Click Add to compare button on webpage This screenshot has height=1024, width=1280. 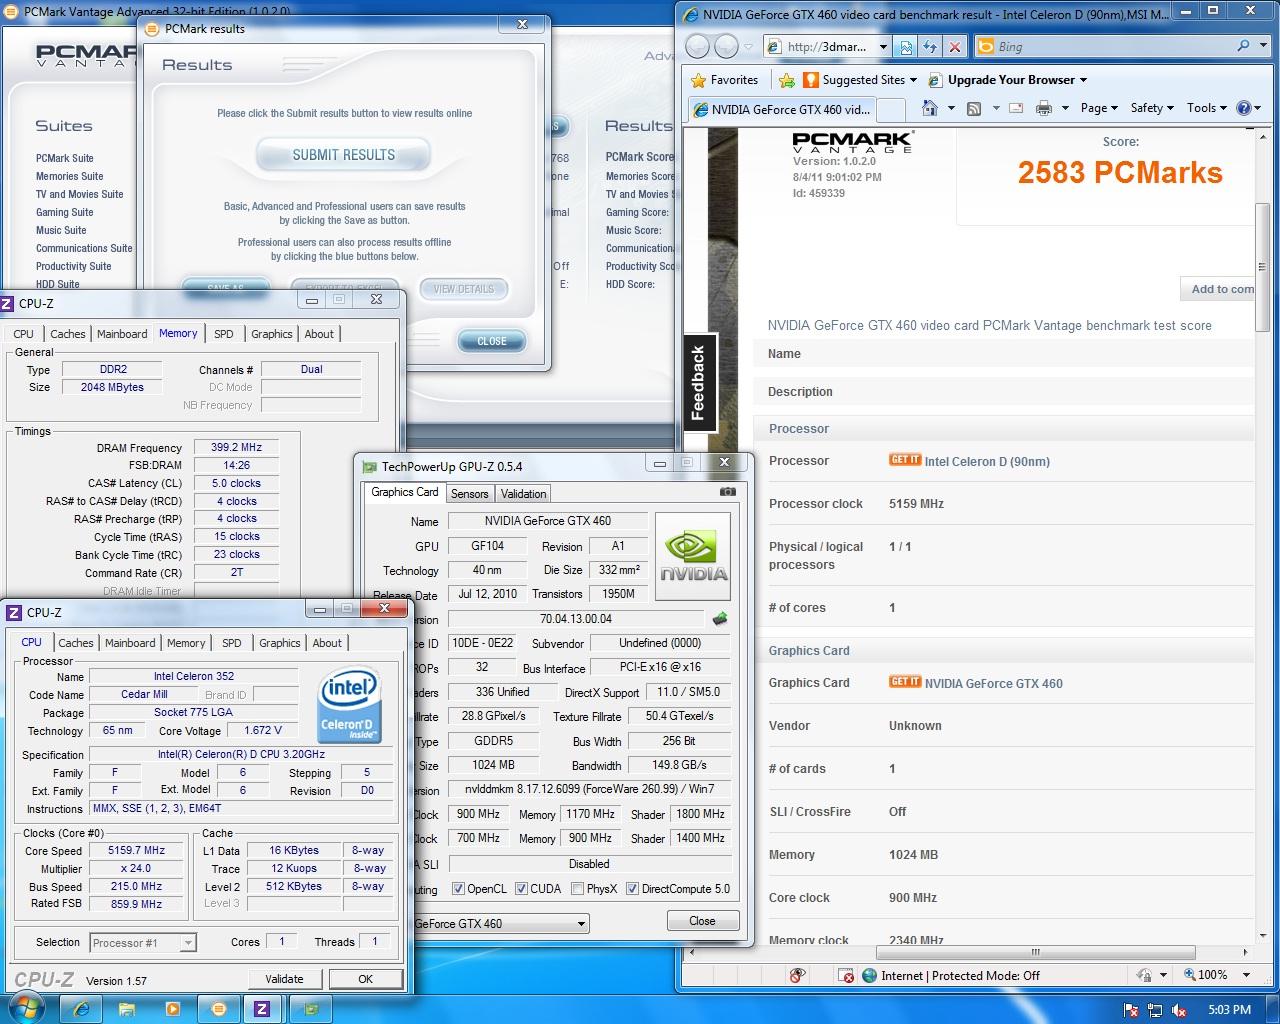pos(1218,289)
